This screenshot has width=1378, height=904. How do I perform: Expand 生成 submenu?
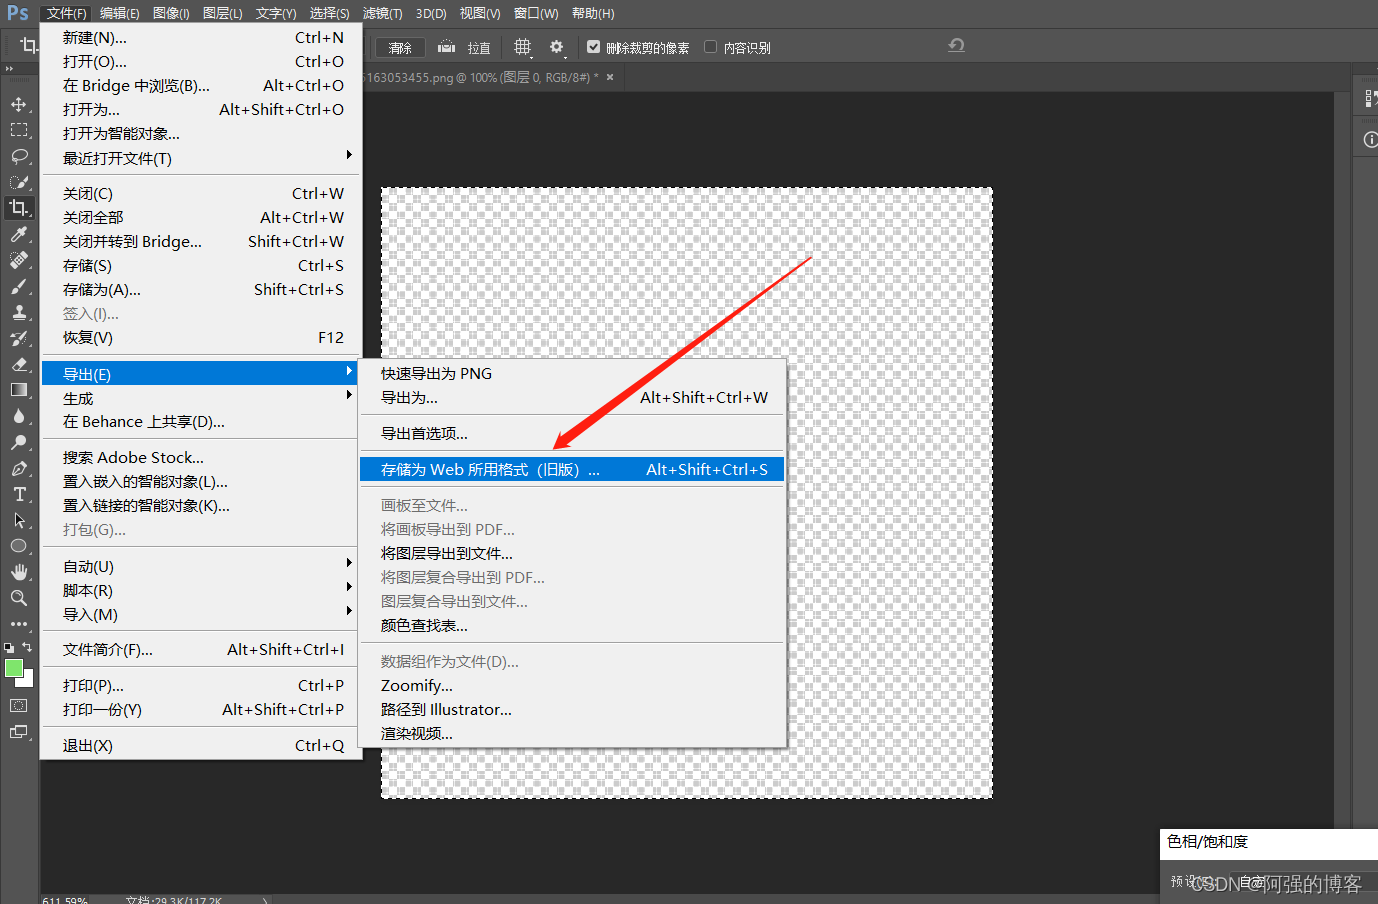click(201, 398)
